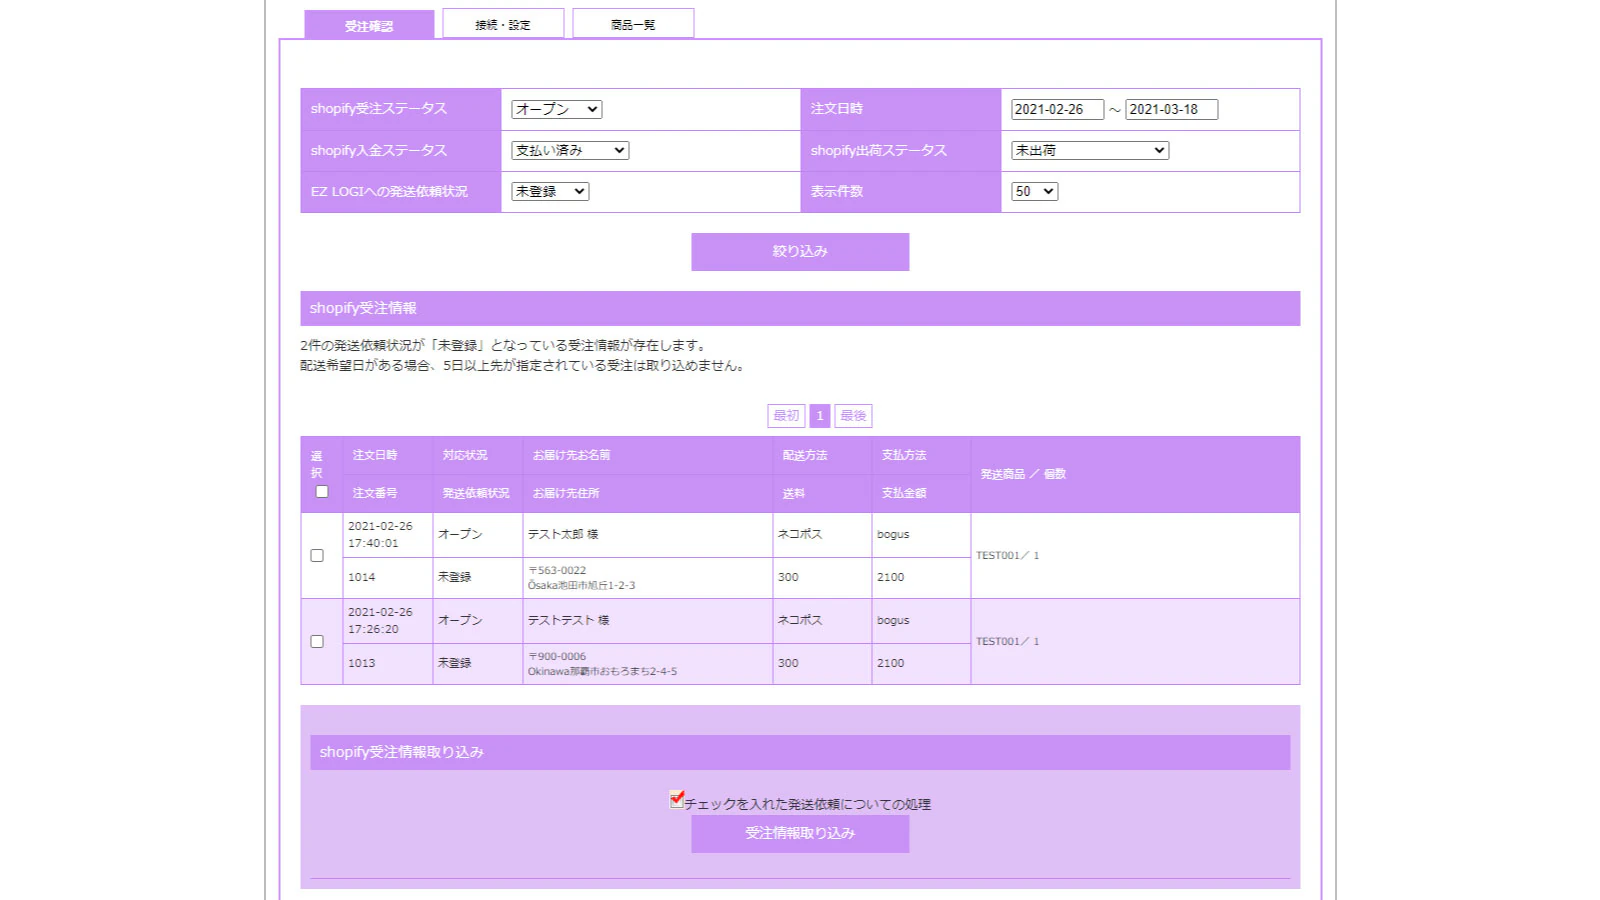Click the order number 1013 cell
This screenshot has height=900, width=1600.
(x=387, y=663)
